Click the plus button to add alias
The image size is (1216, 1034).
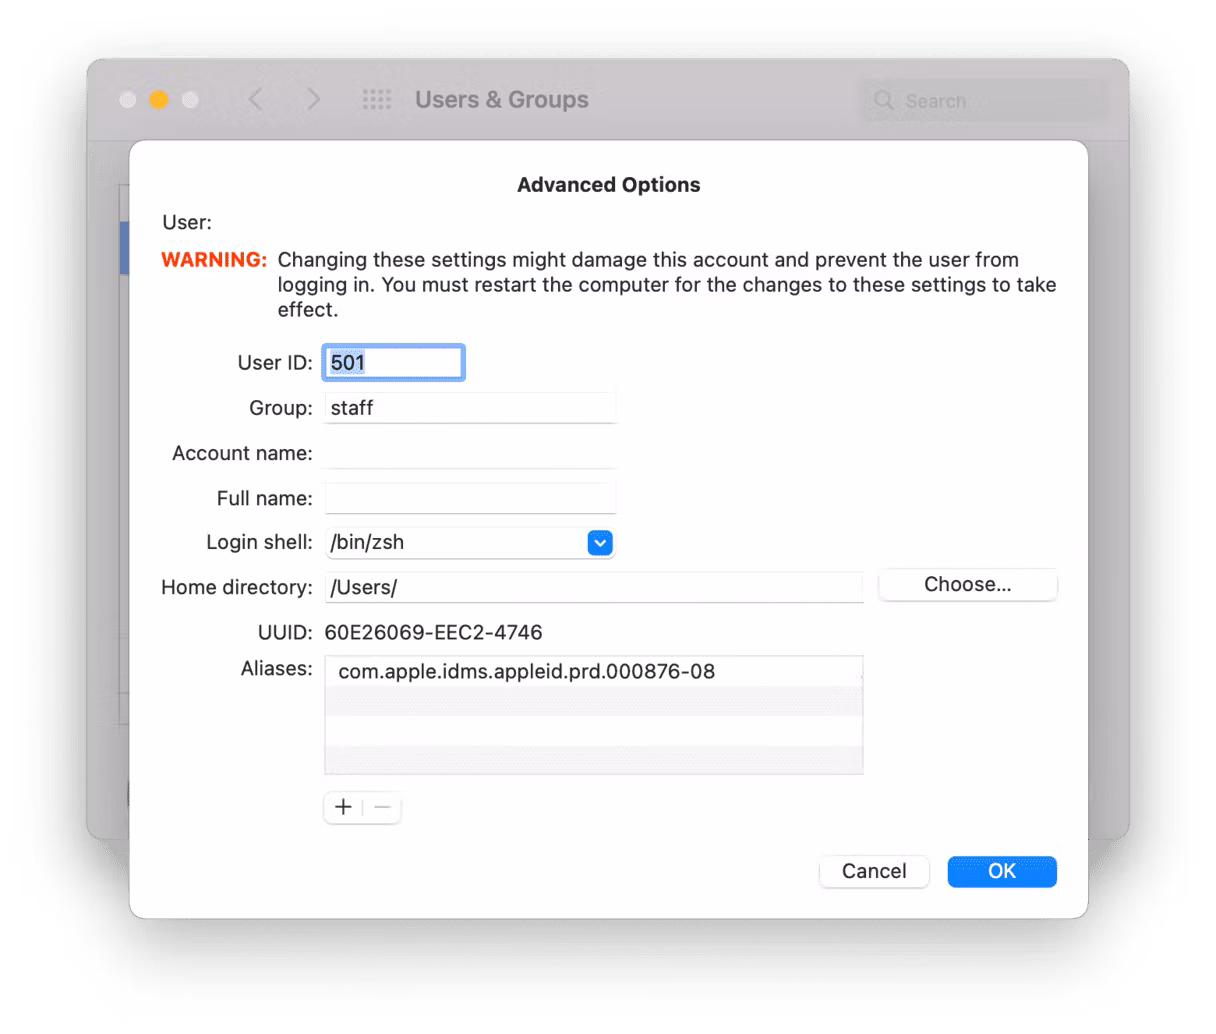point(343,807)
